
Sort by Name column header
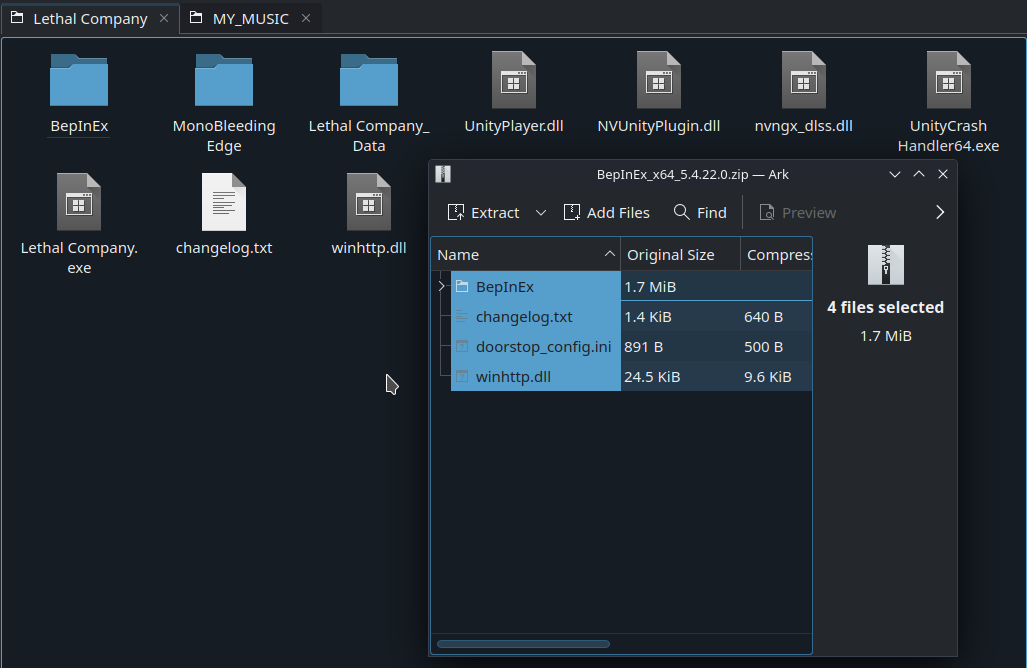[x=525, y=255]
